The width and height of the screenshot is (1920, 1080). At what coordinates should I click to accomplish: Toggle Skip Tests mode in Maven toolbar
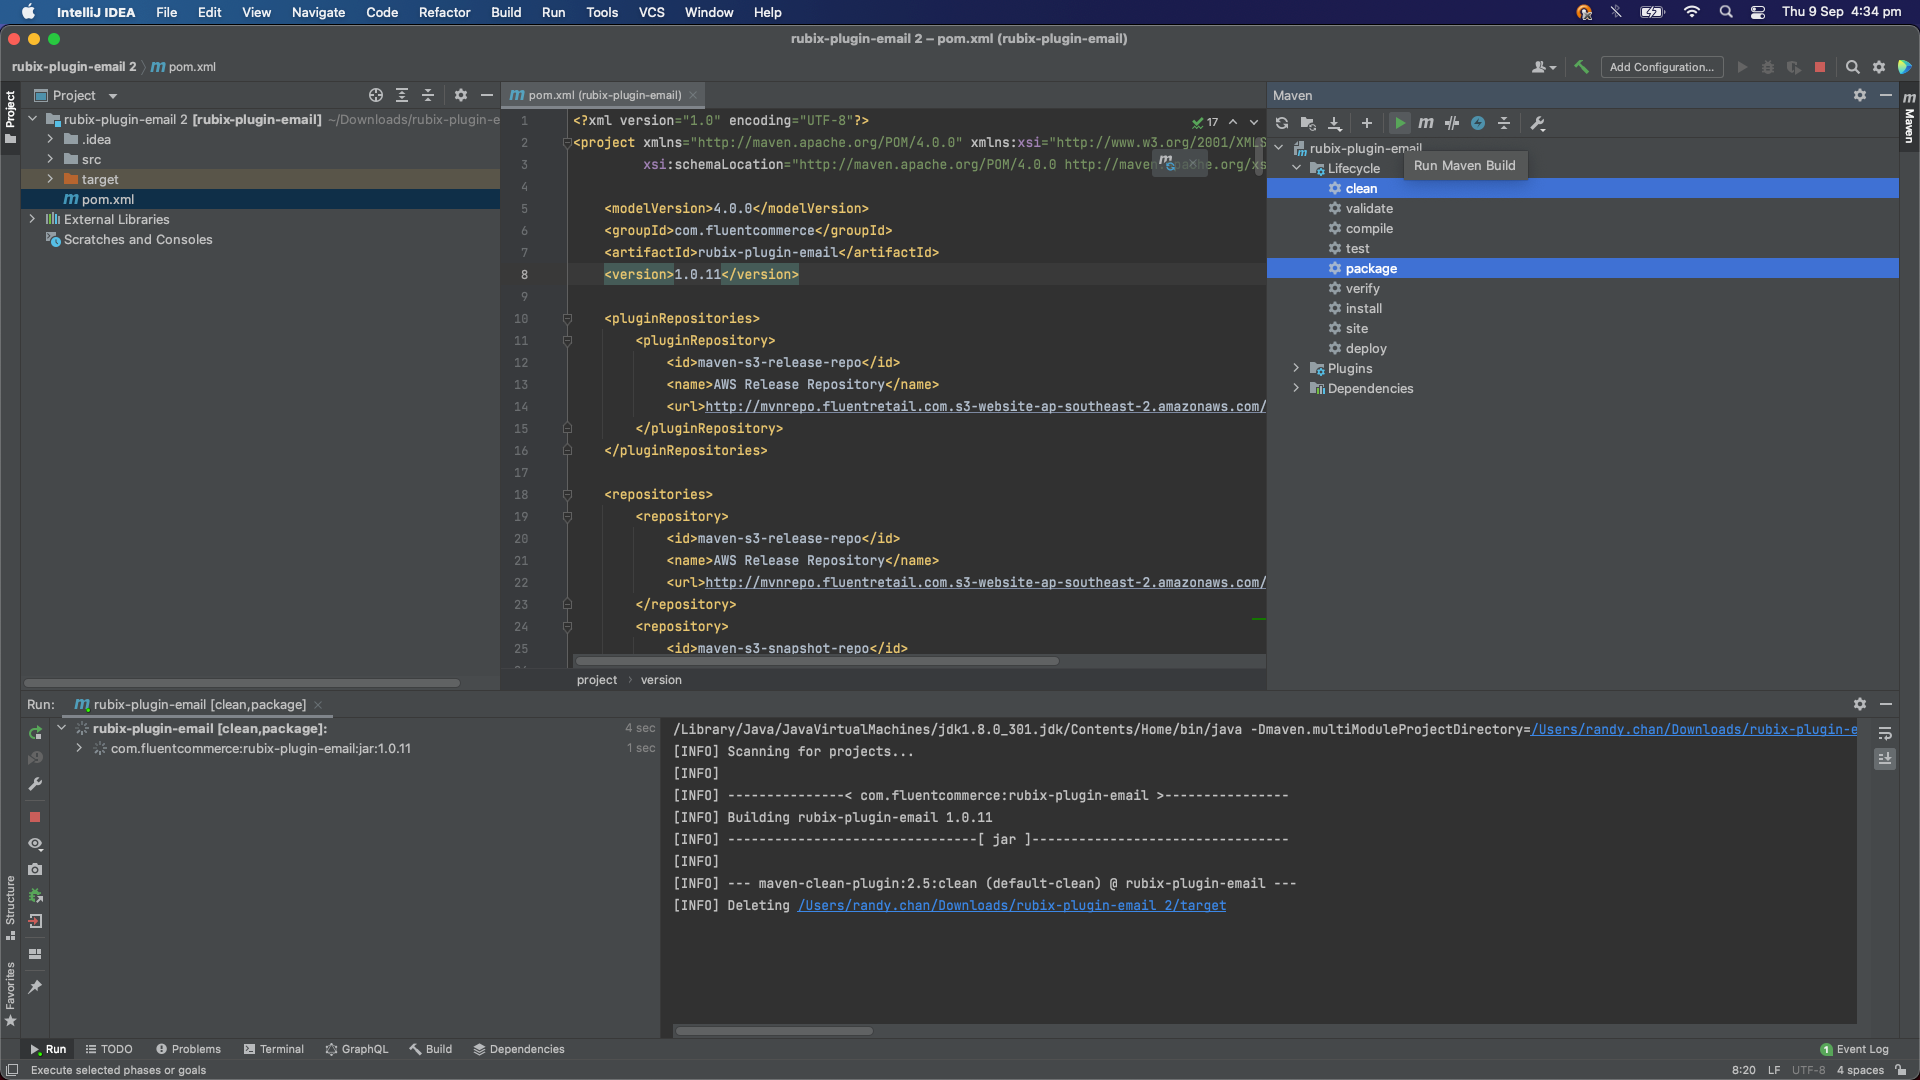pos(1477,123)
